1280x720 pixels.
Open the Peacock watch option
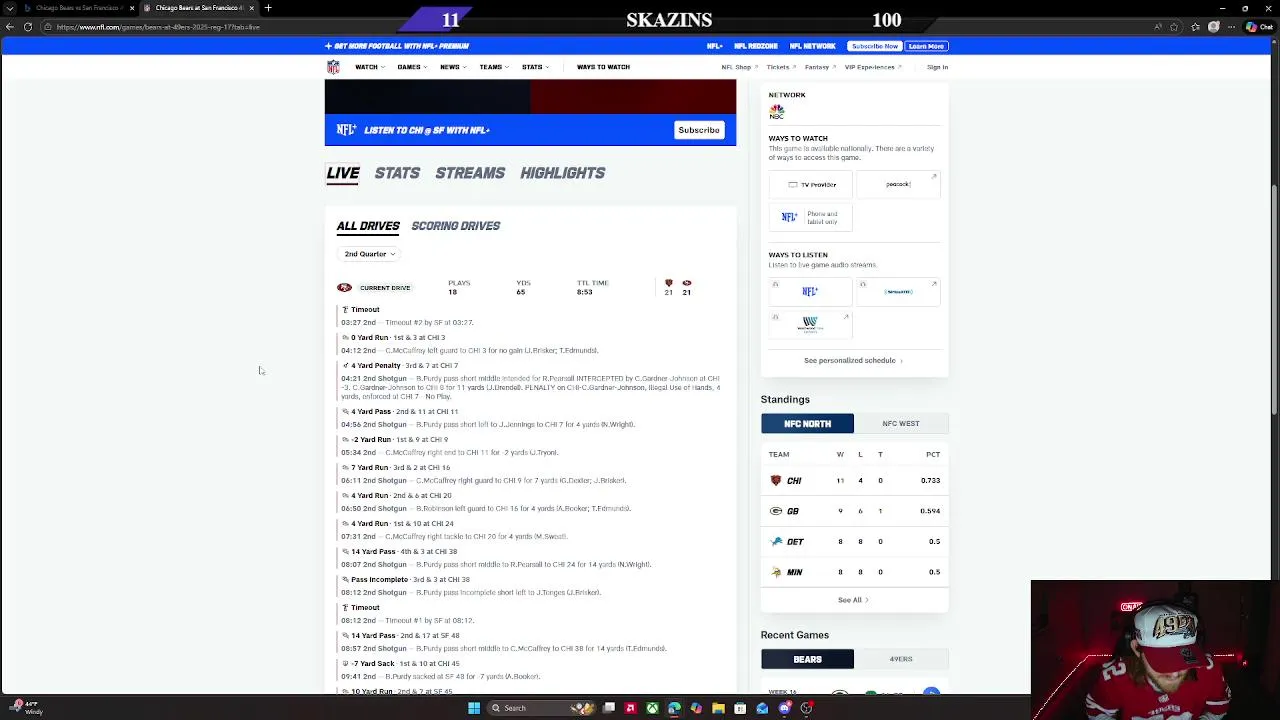pos(898,184)
